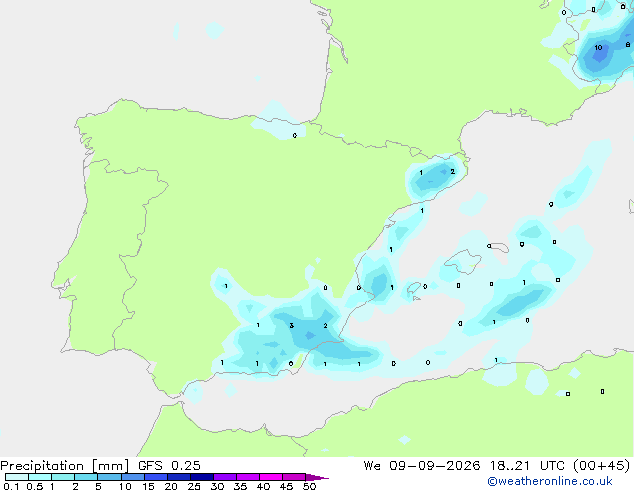Click the 3 mm value marker in southern Spain

click(292, 325)
